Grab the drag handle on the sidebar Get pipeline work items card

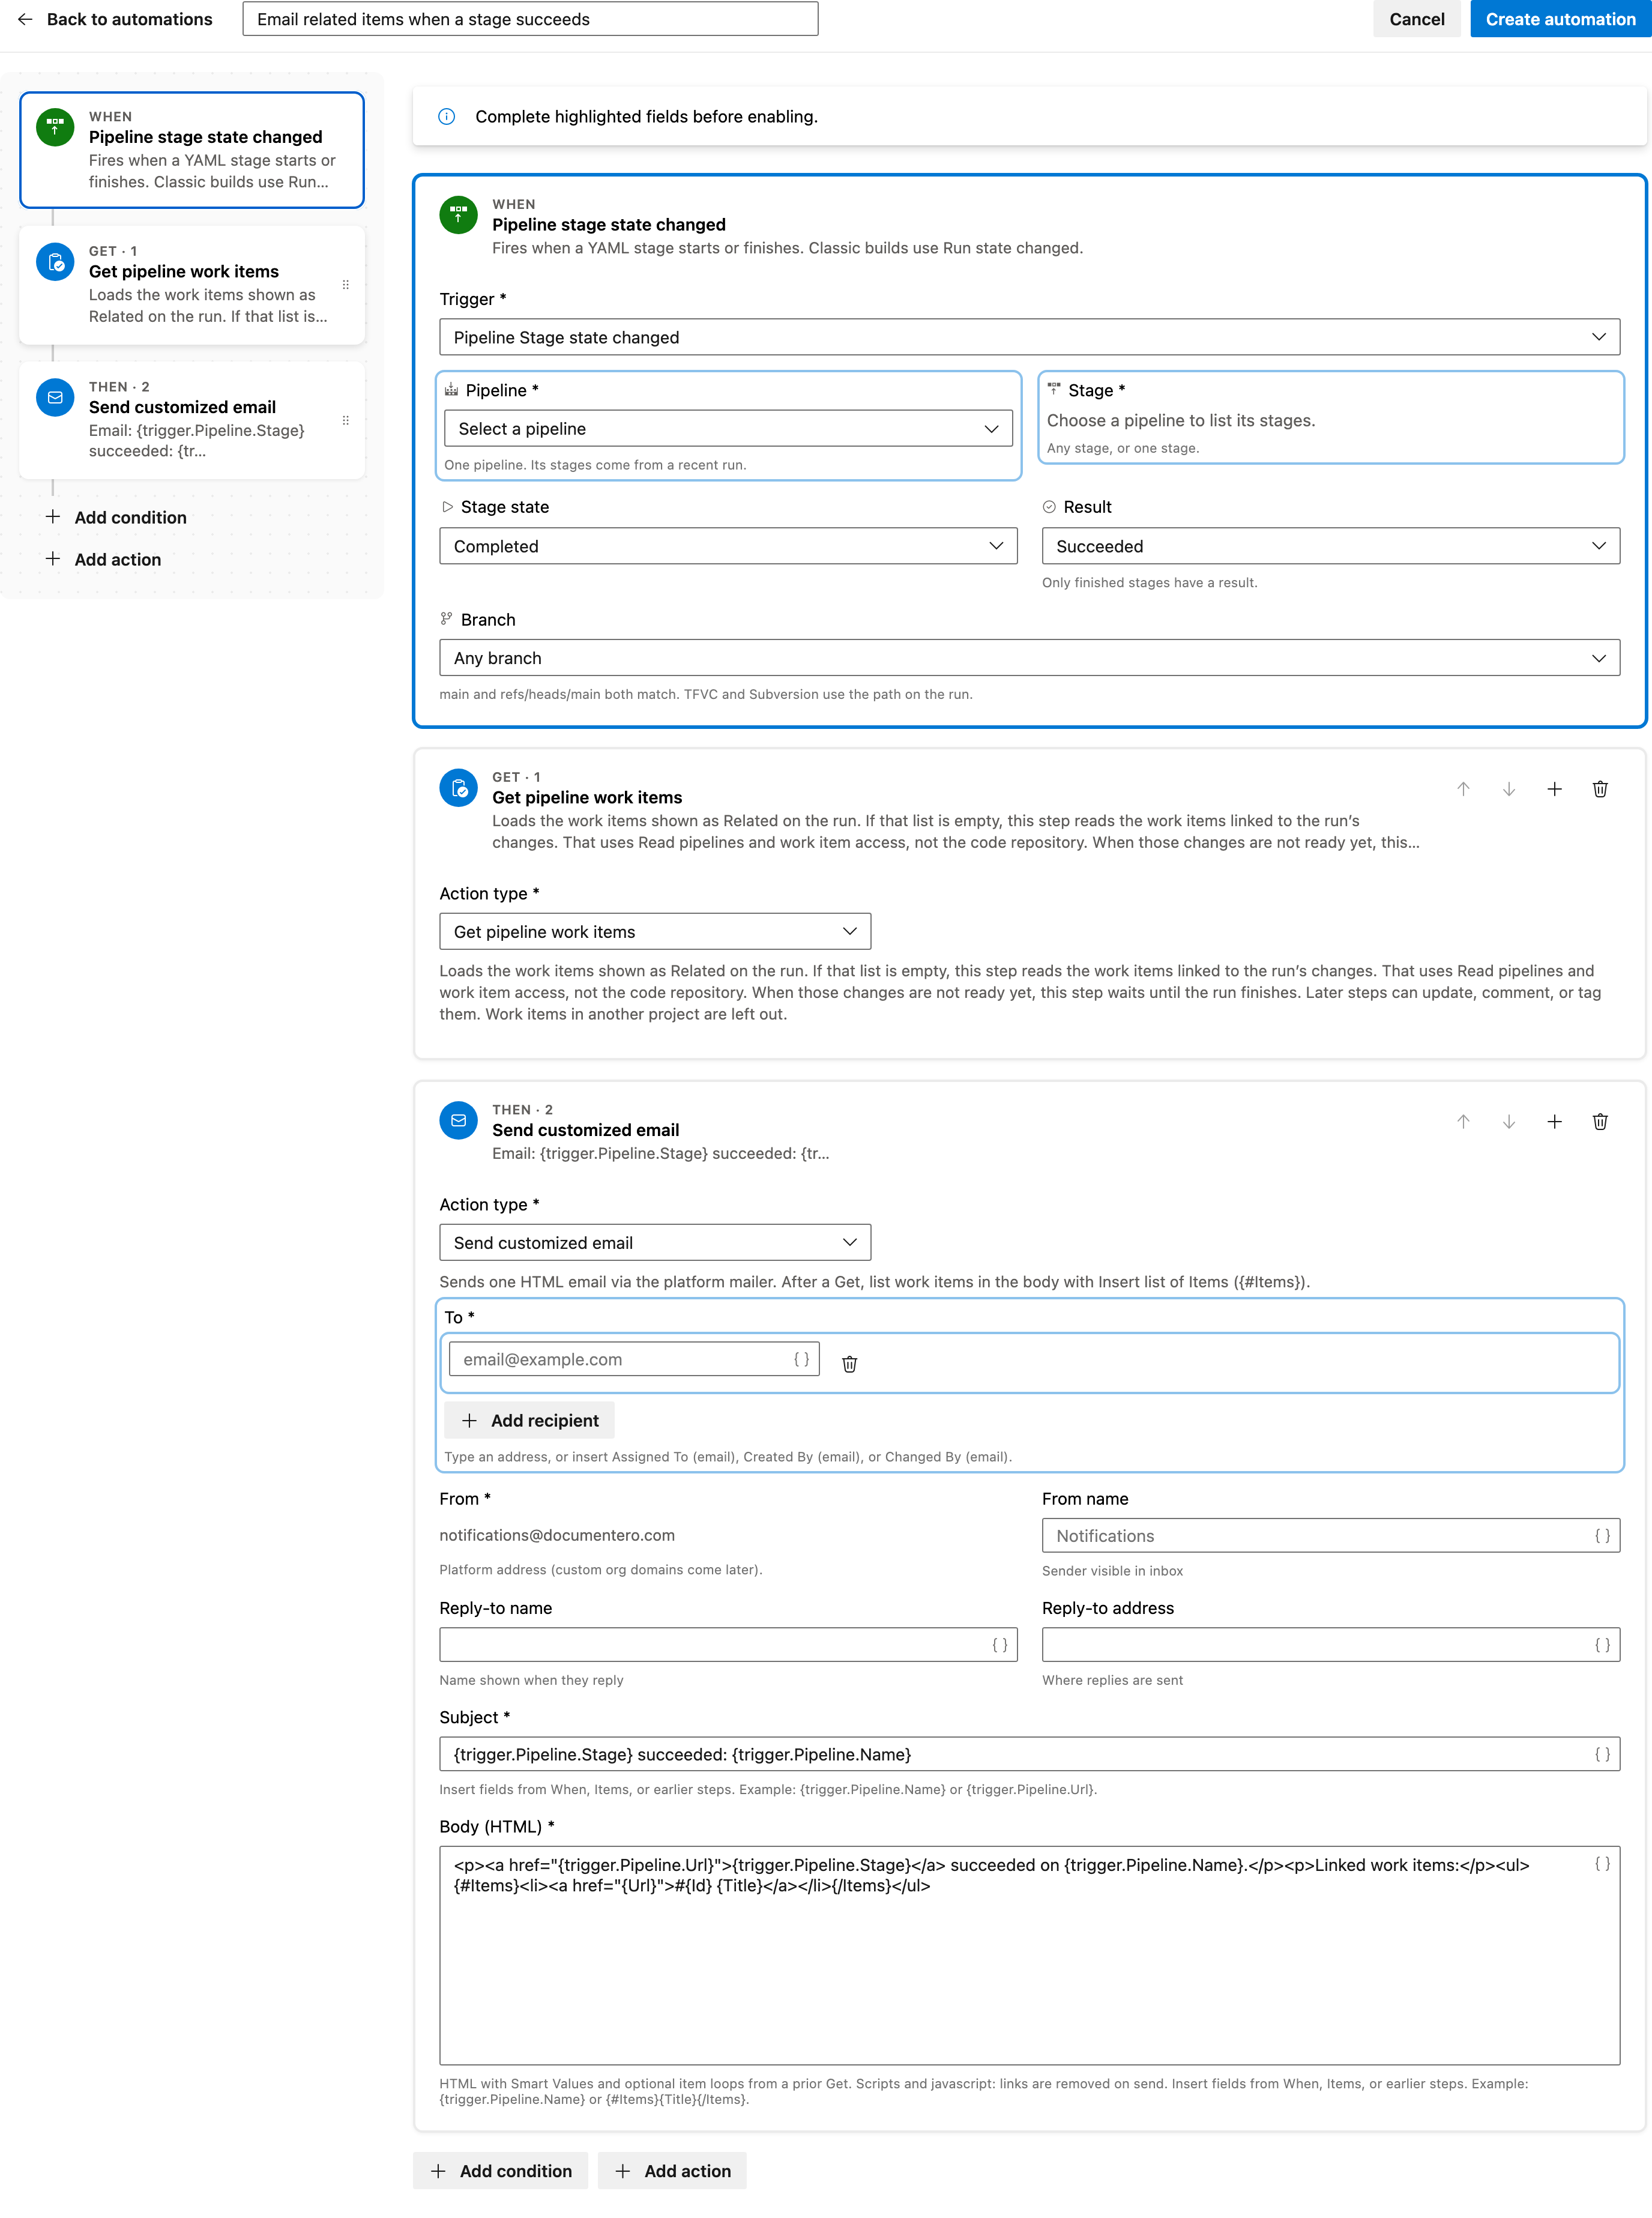[x=346, y=285]
